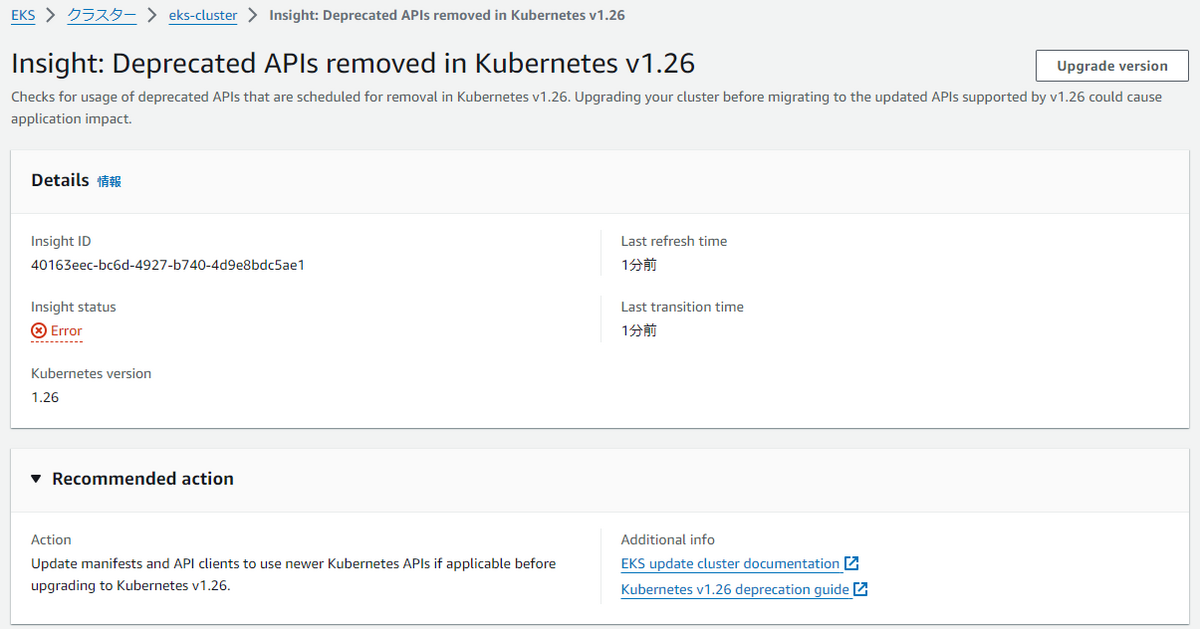Open the 情報 info link beside Details
This screenshot has height=629, width=1200.
[109, 181]
